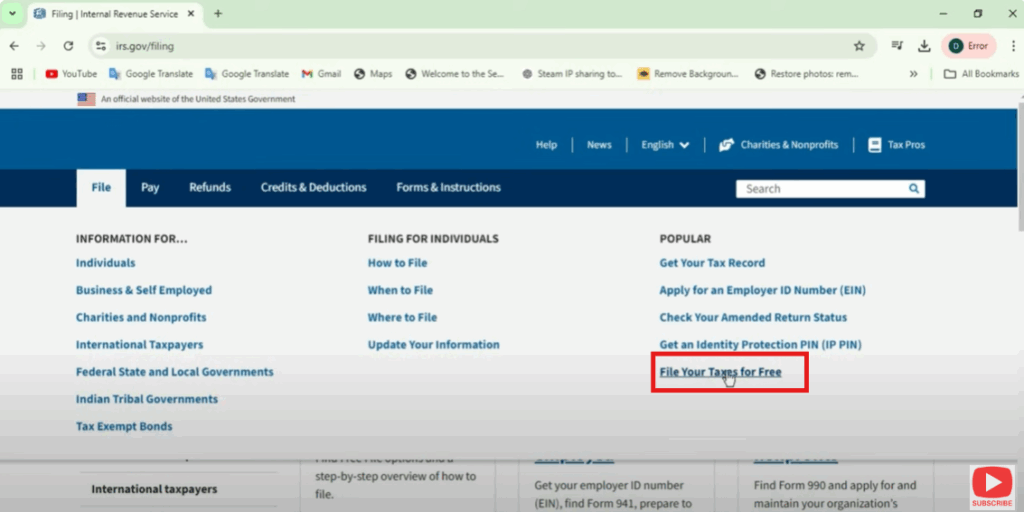Open the second Google Translate bookmark
This screenshot has width=1024, height=512.
pyautogui.click(x=247, y=74)
